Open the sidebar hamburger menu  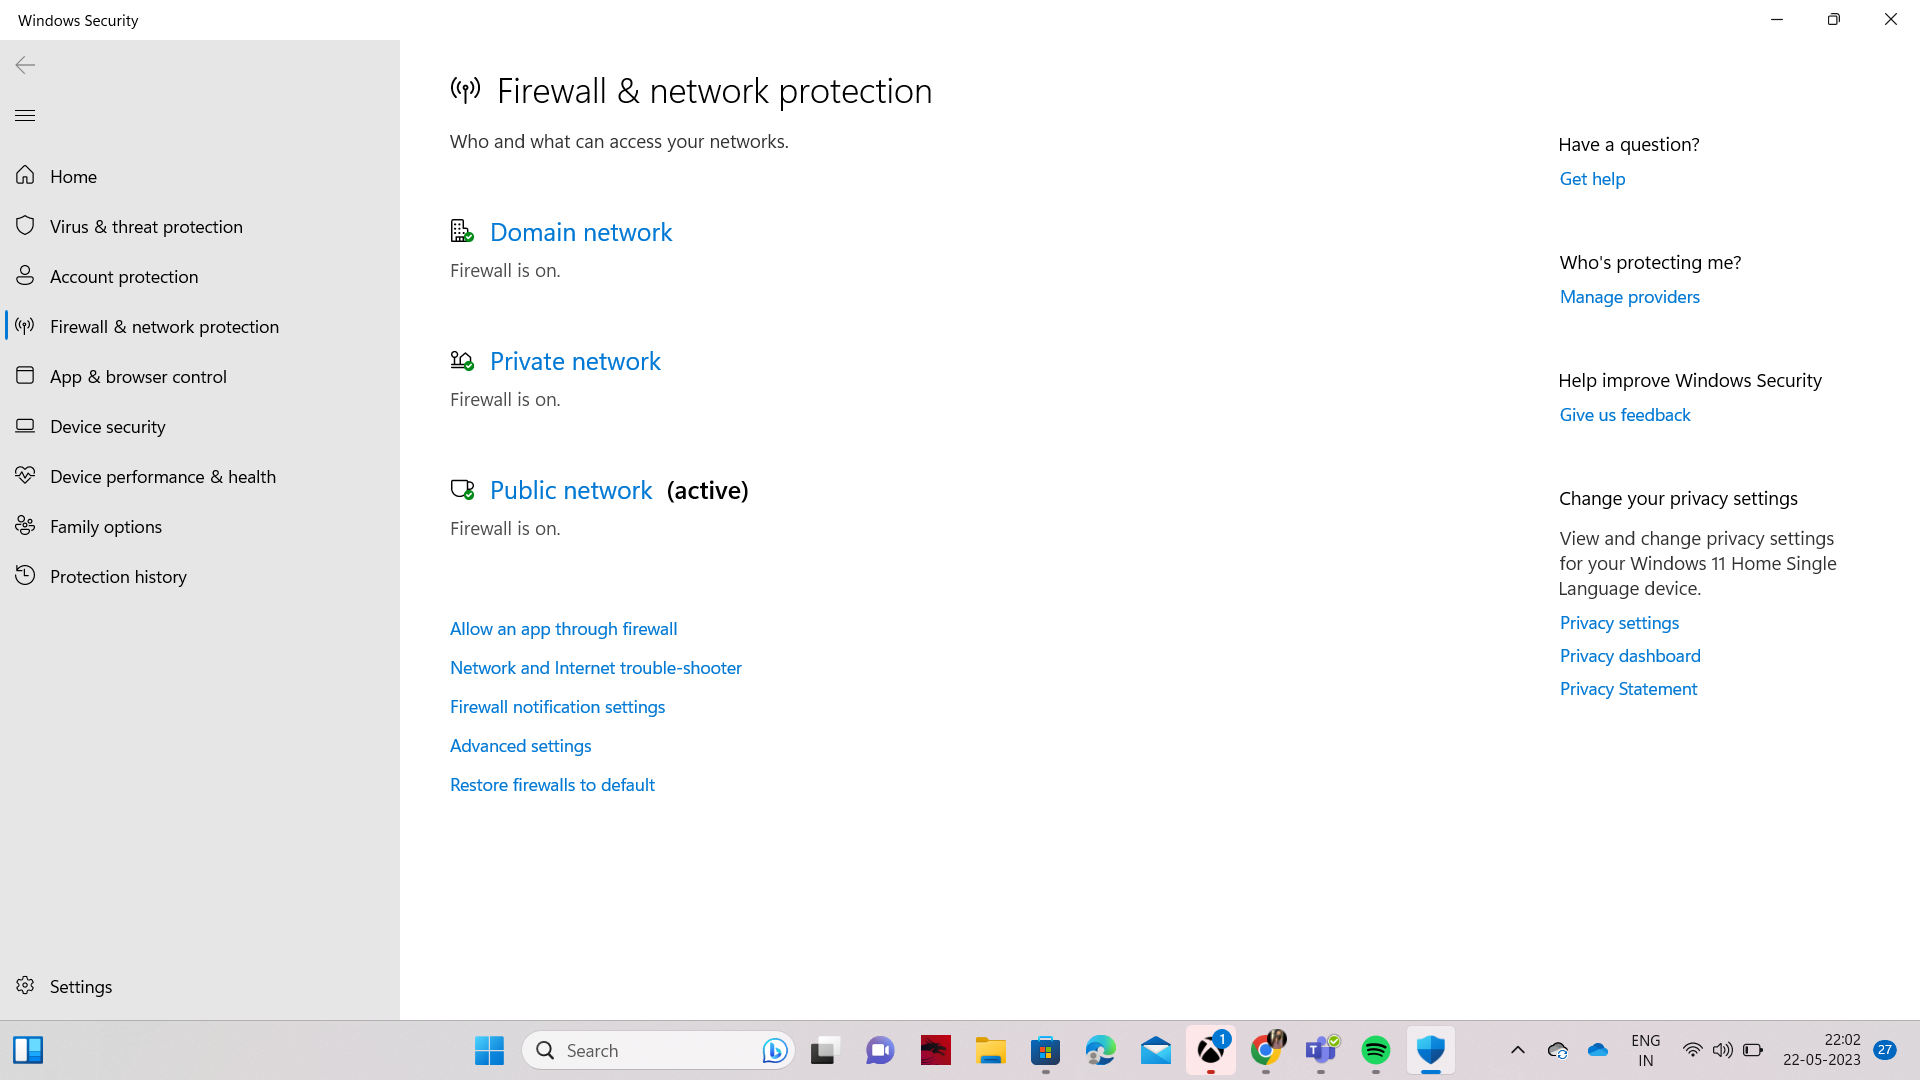tap(24, 115)
